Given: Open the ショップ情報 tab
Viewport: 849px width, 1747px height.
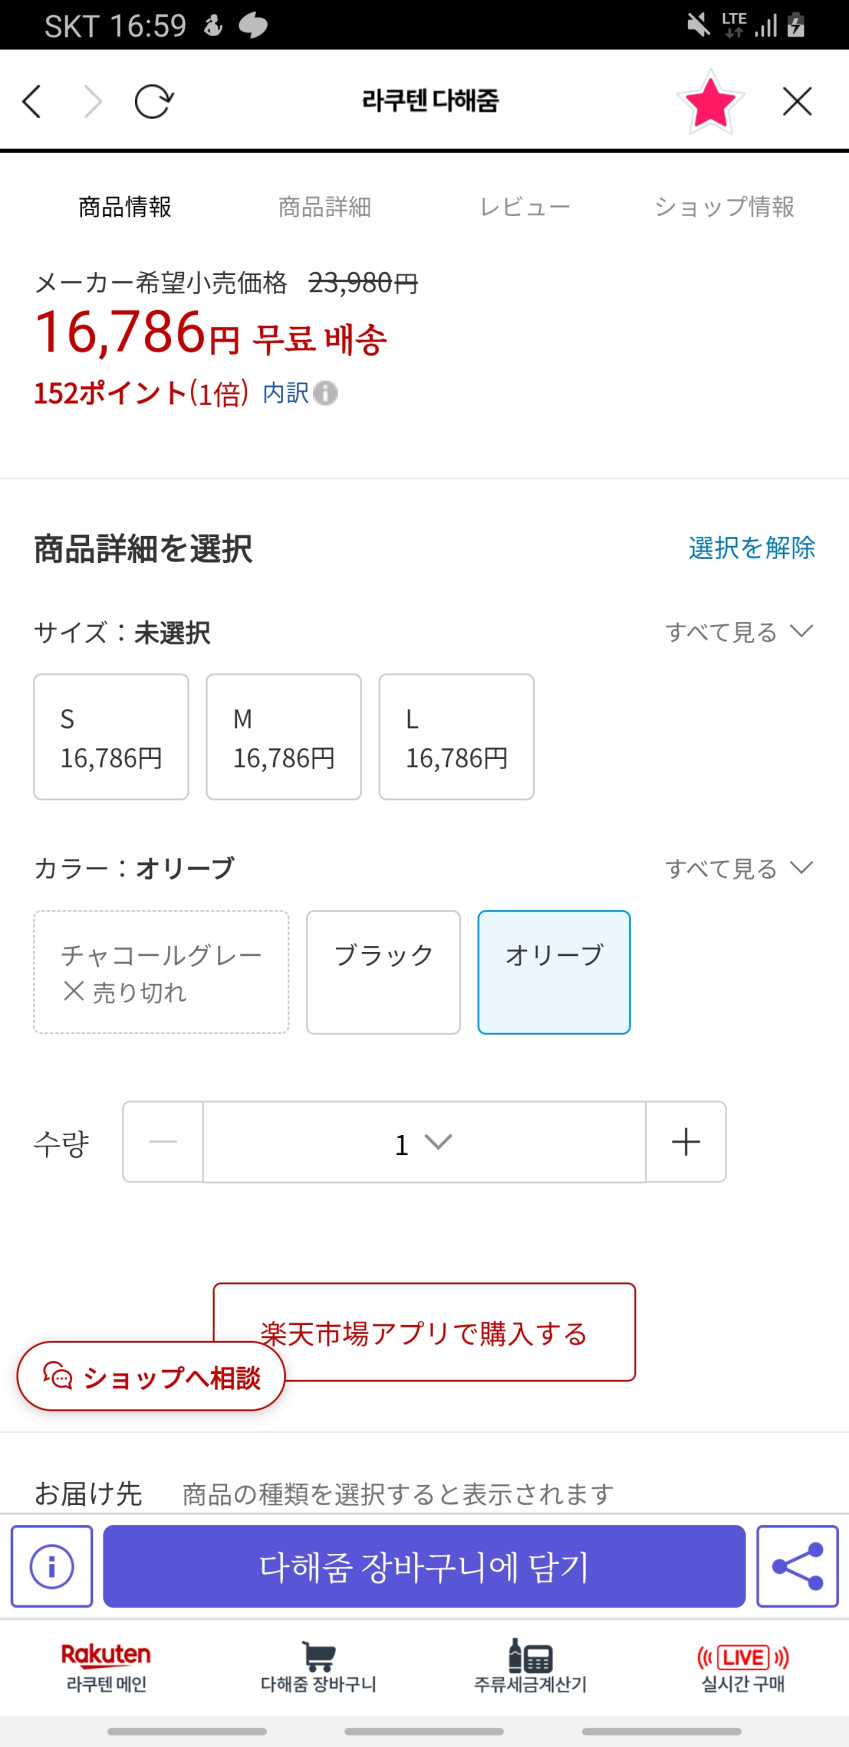Looking at the screenshot, I should 724,207.
